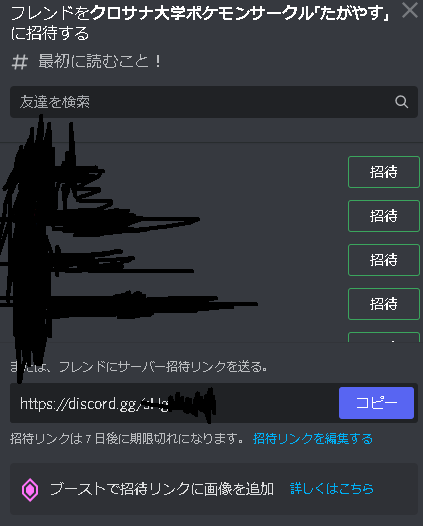
Task: Select the discord.gg invite link field
Action: (x=174, y=403)
